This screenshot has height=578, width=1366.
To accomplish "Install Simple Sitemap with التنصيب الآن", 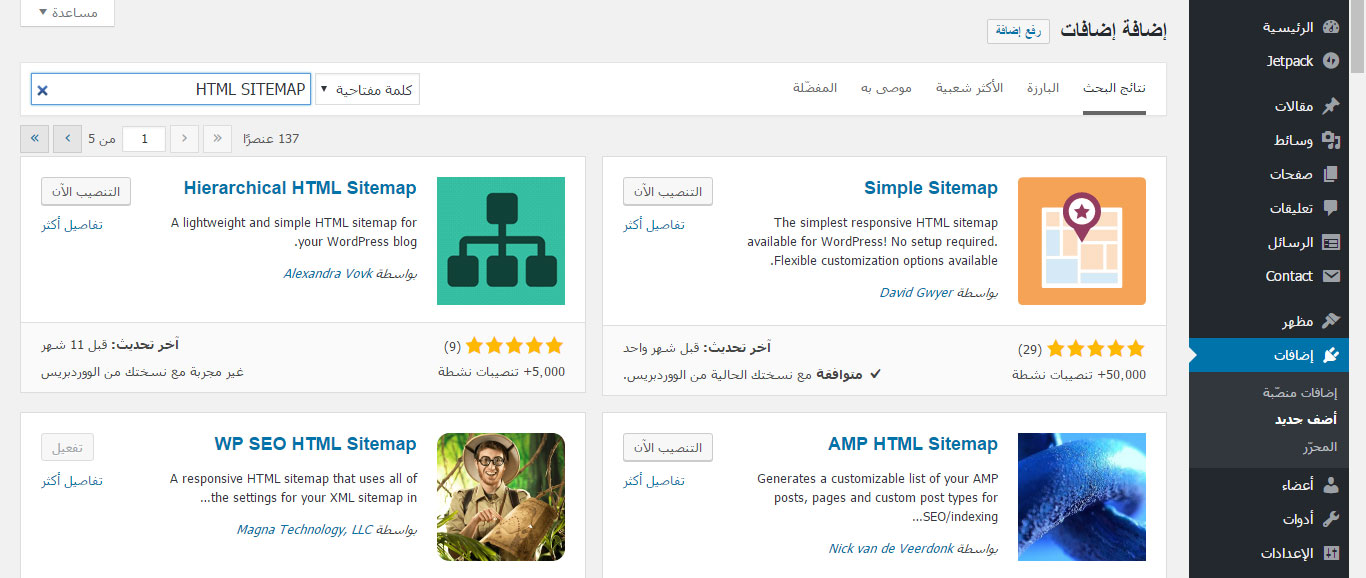I will [x=668, y=191].
